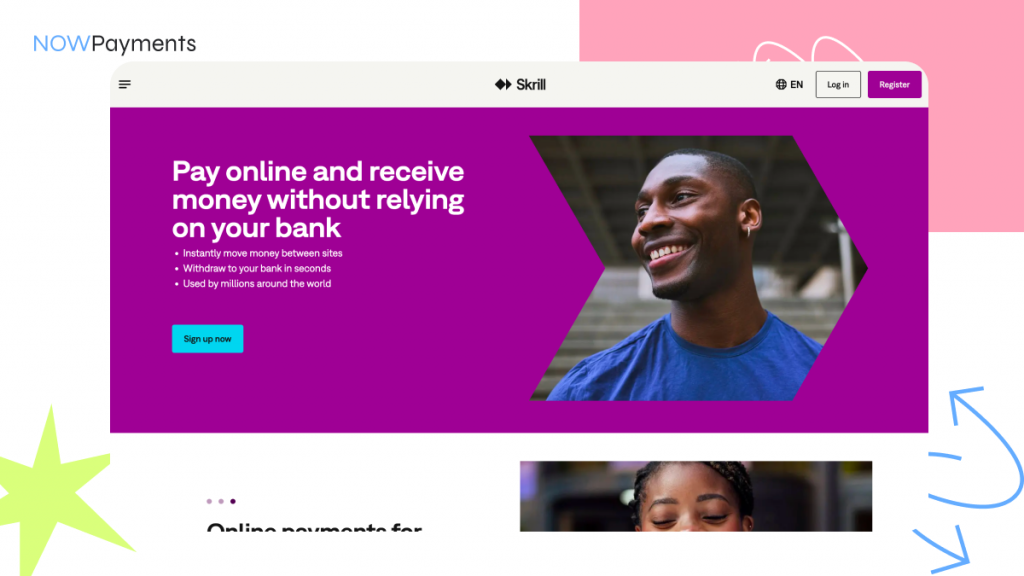Click the Skrill wordmark text
Screen dimensions: 1024x576
click(531, 84)
